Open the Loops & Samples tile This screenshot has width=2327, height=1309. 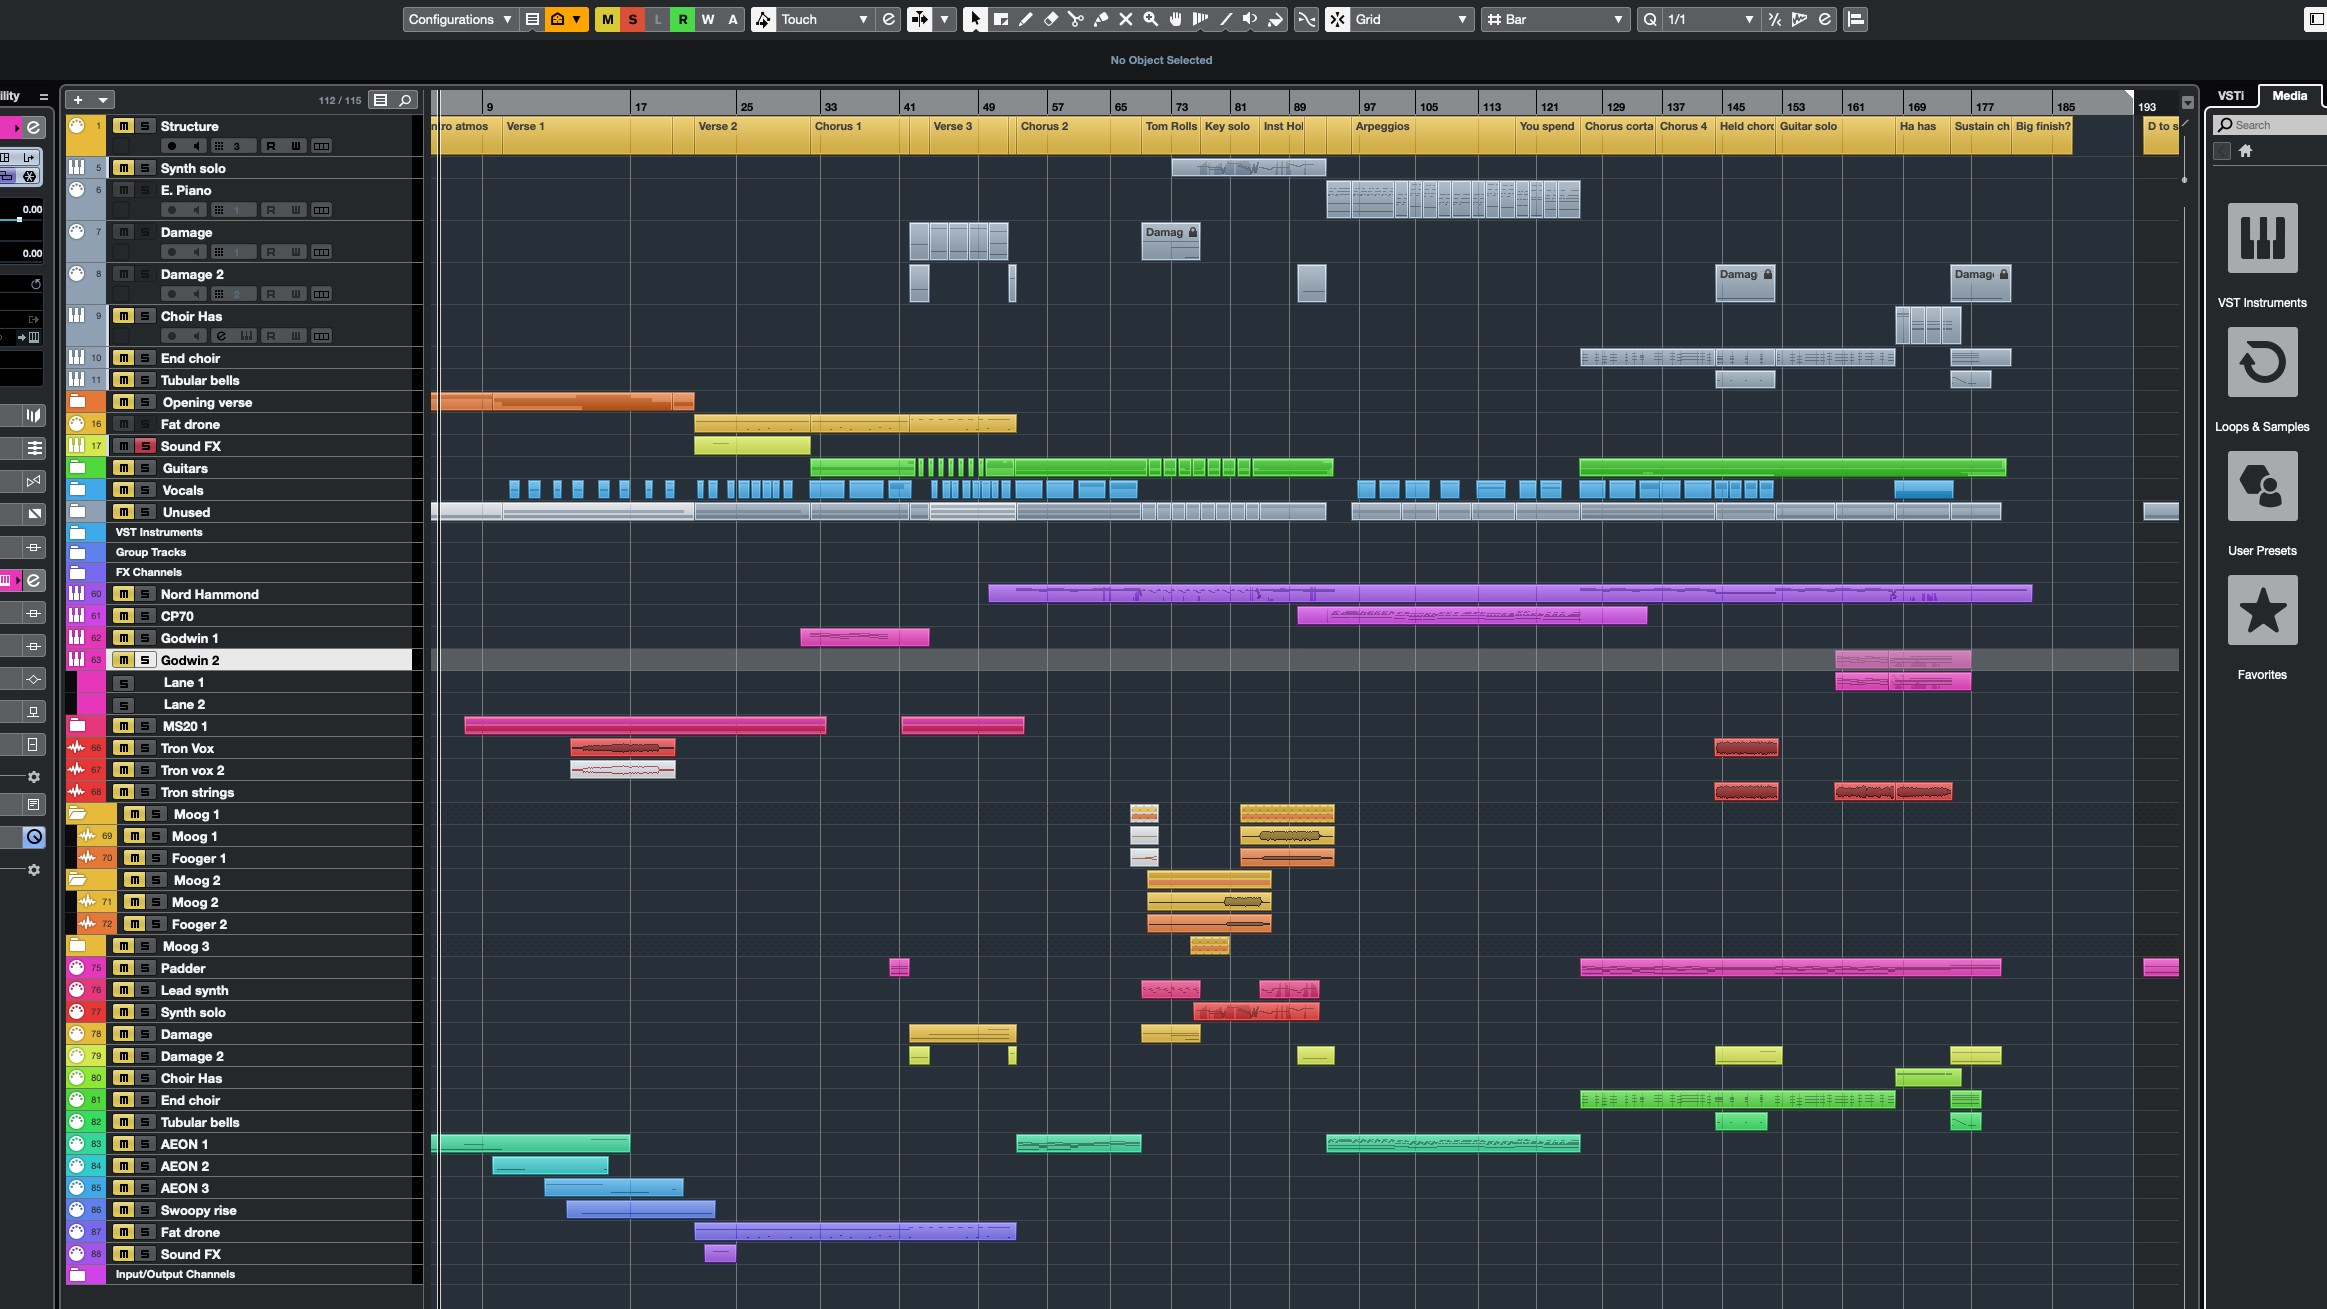point(2261,362)
